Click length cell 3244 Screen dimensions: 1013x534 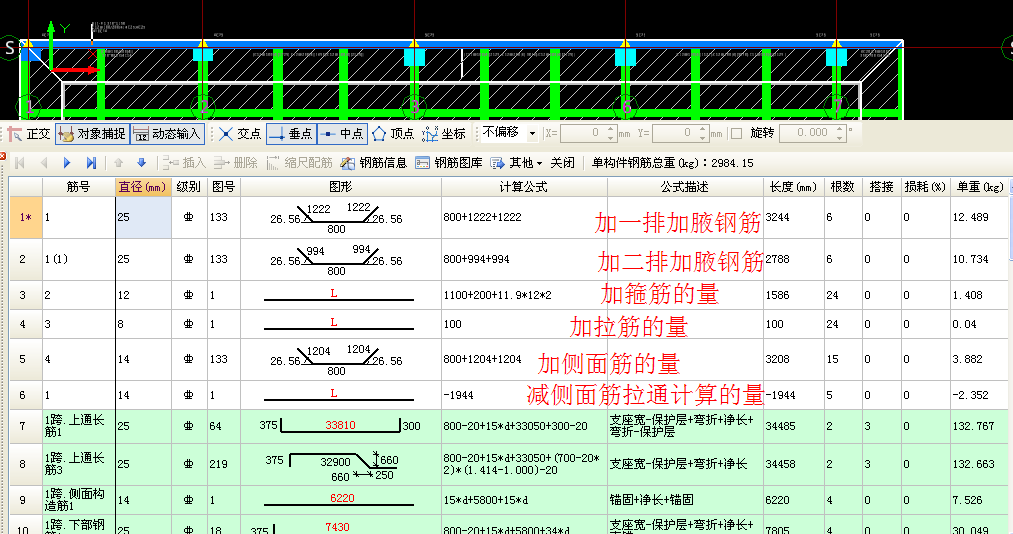(793, 218)
